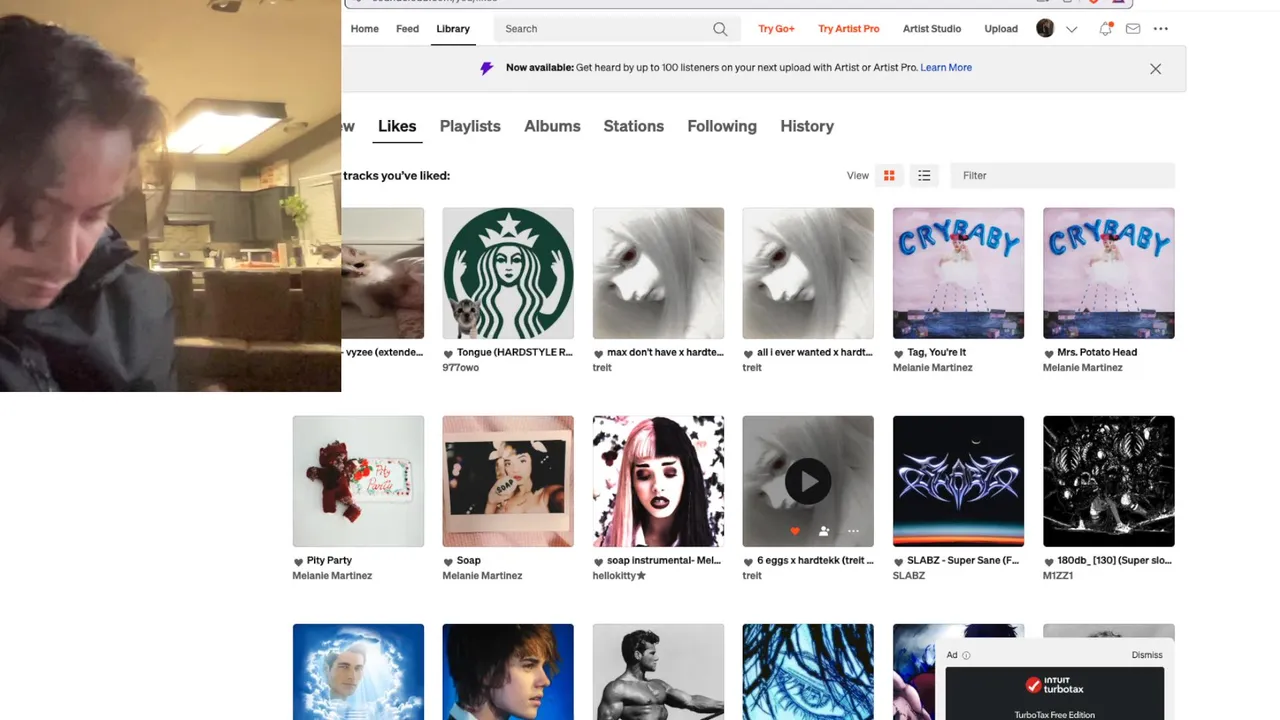Focus the Search field
The width and height of the screenshot is (1280, 720).
(x=617, y=29)
